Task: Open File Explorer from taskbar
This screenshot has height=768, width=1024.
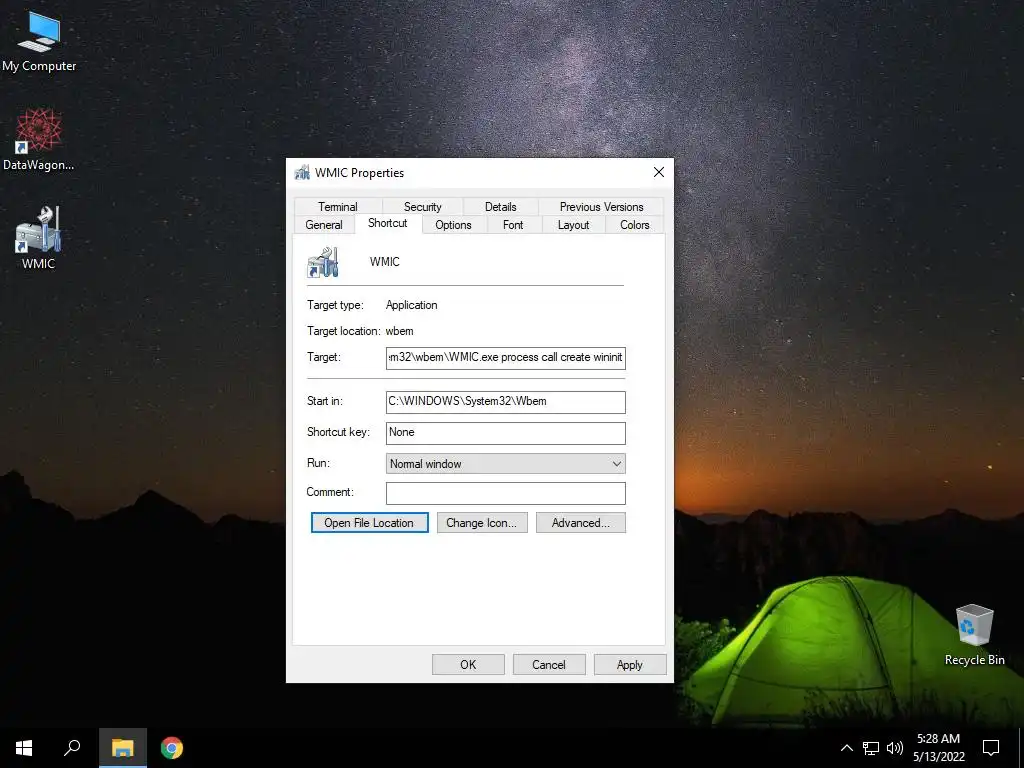Action: [122, 748]
